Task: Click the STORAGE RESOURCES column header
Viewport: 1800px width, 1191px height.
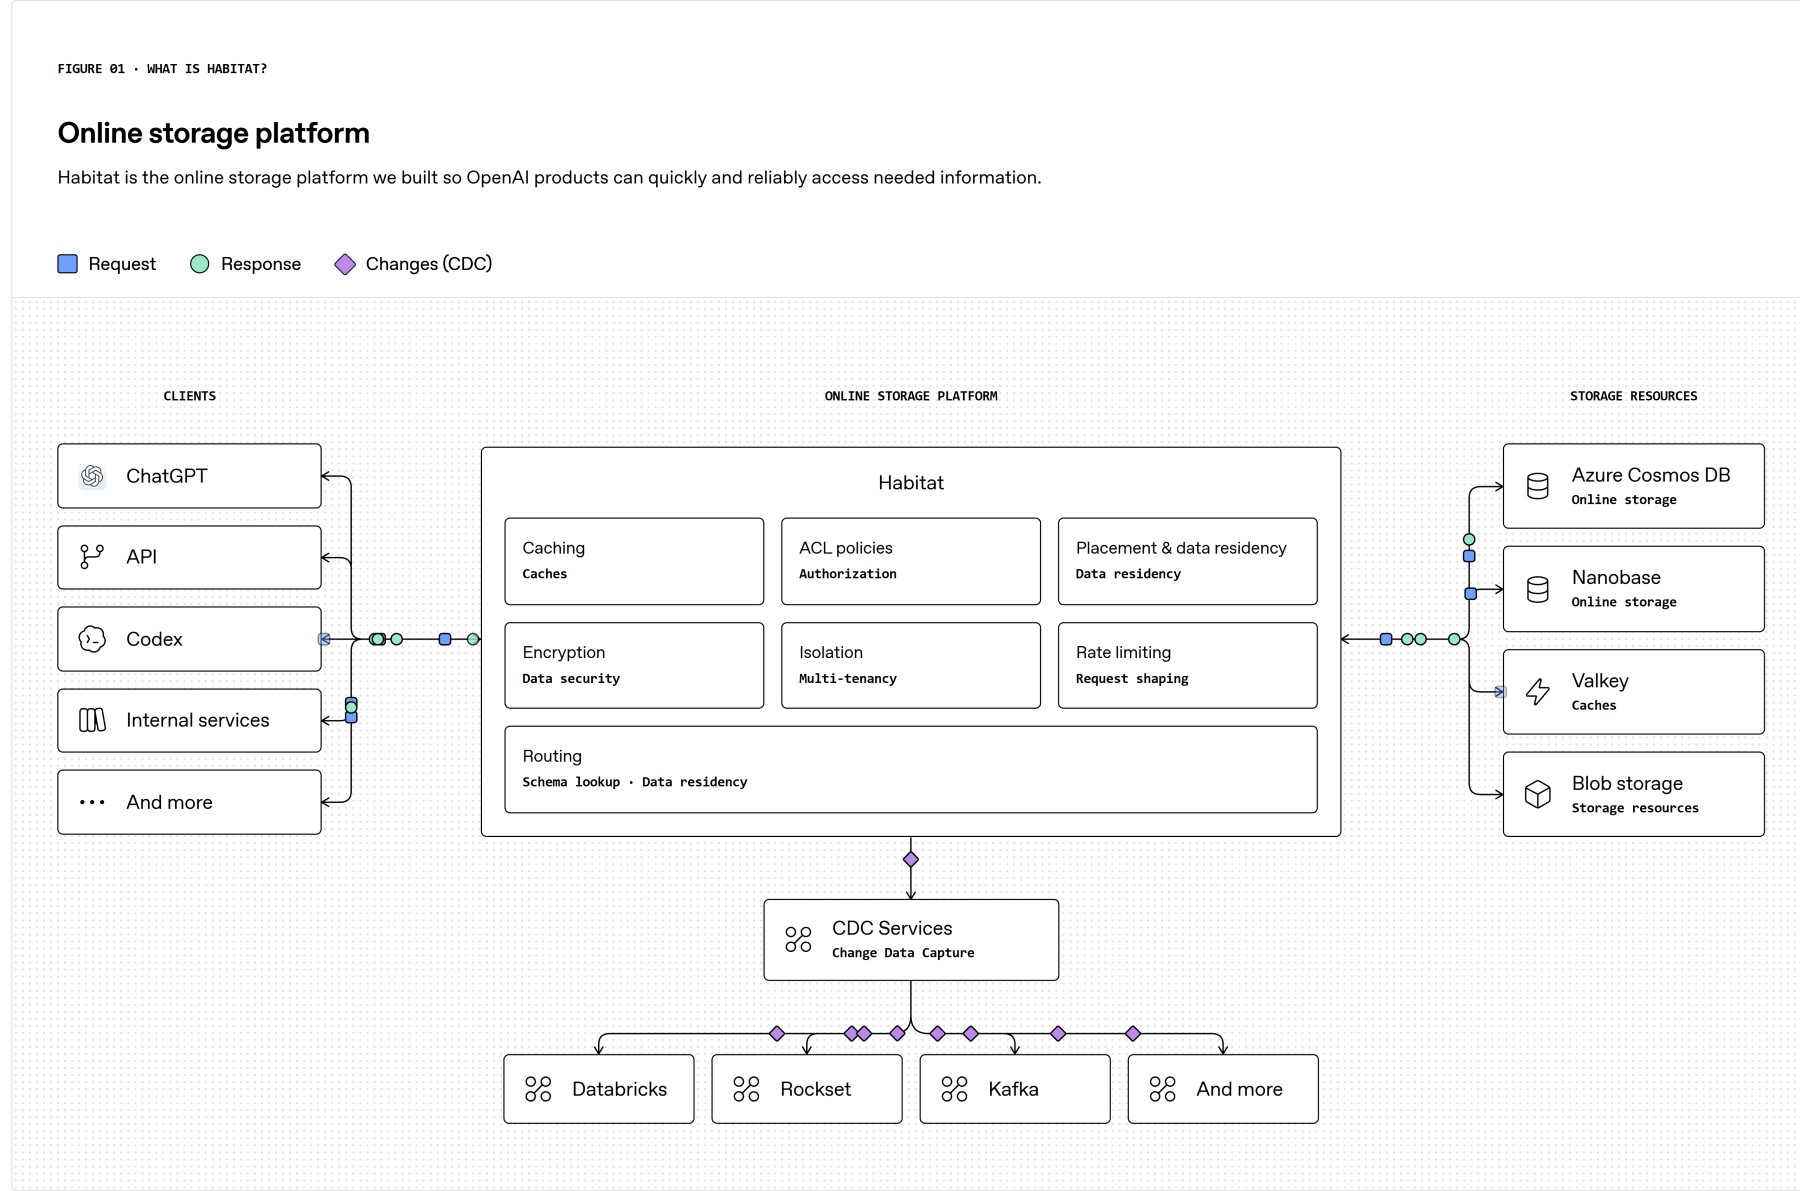Action: pos(1634,396)
